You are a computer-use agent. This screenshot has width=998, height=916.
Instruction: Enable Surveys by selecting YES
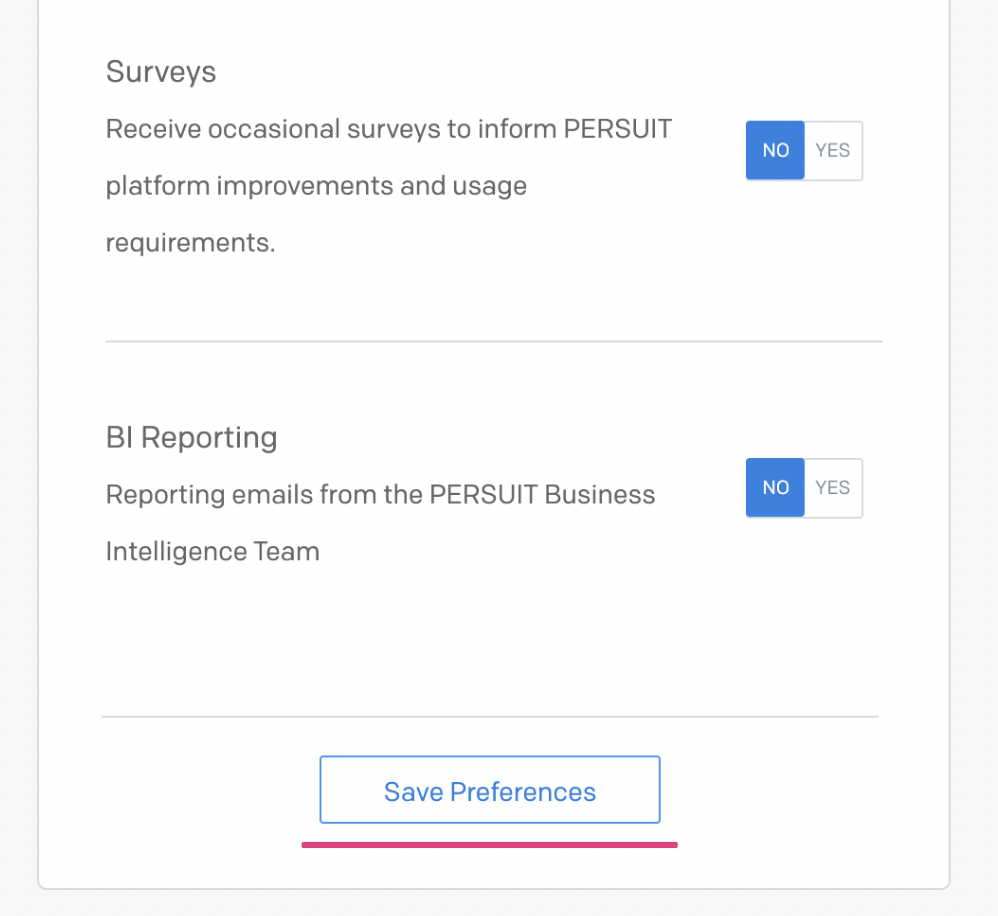pos(833,151)
